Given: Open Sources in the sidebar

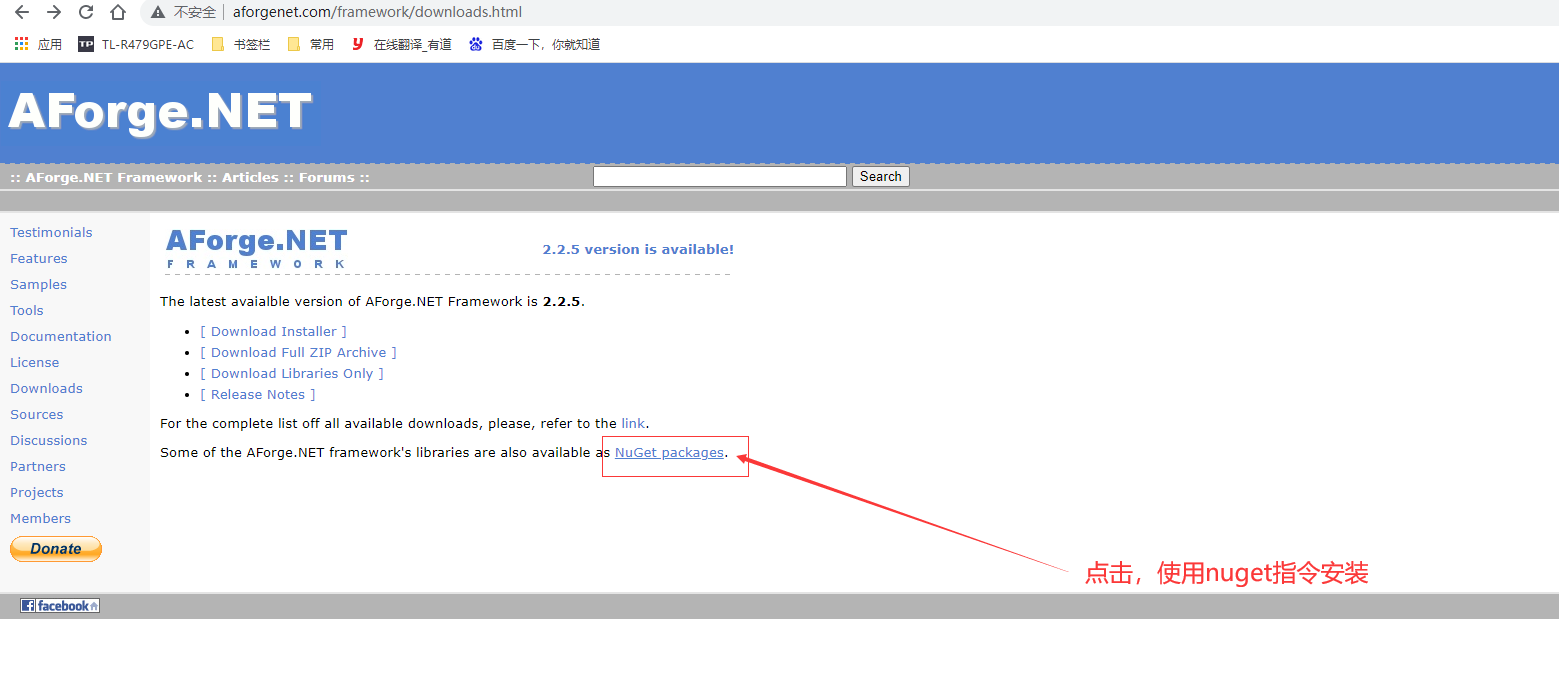Looking at the screenshot, I should pyautogui.click(x=37, y=414).
